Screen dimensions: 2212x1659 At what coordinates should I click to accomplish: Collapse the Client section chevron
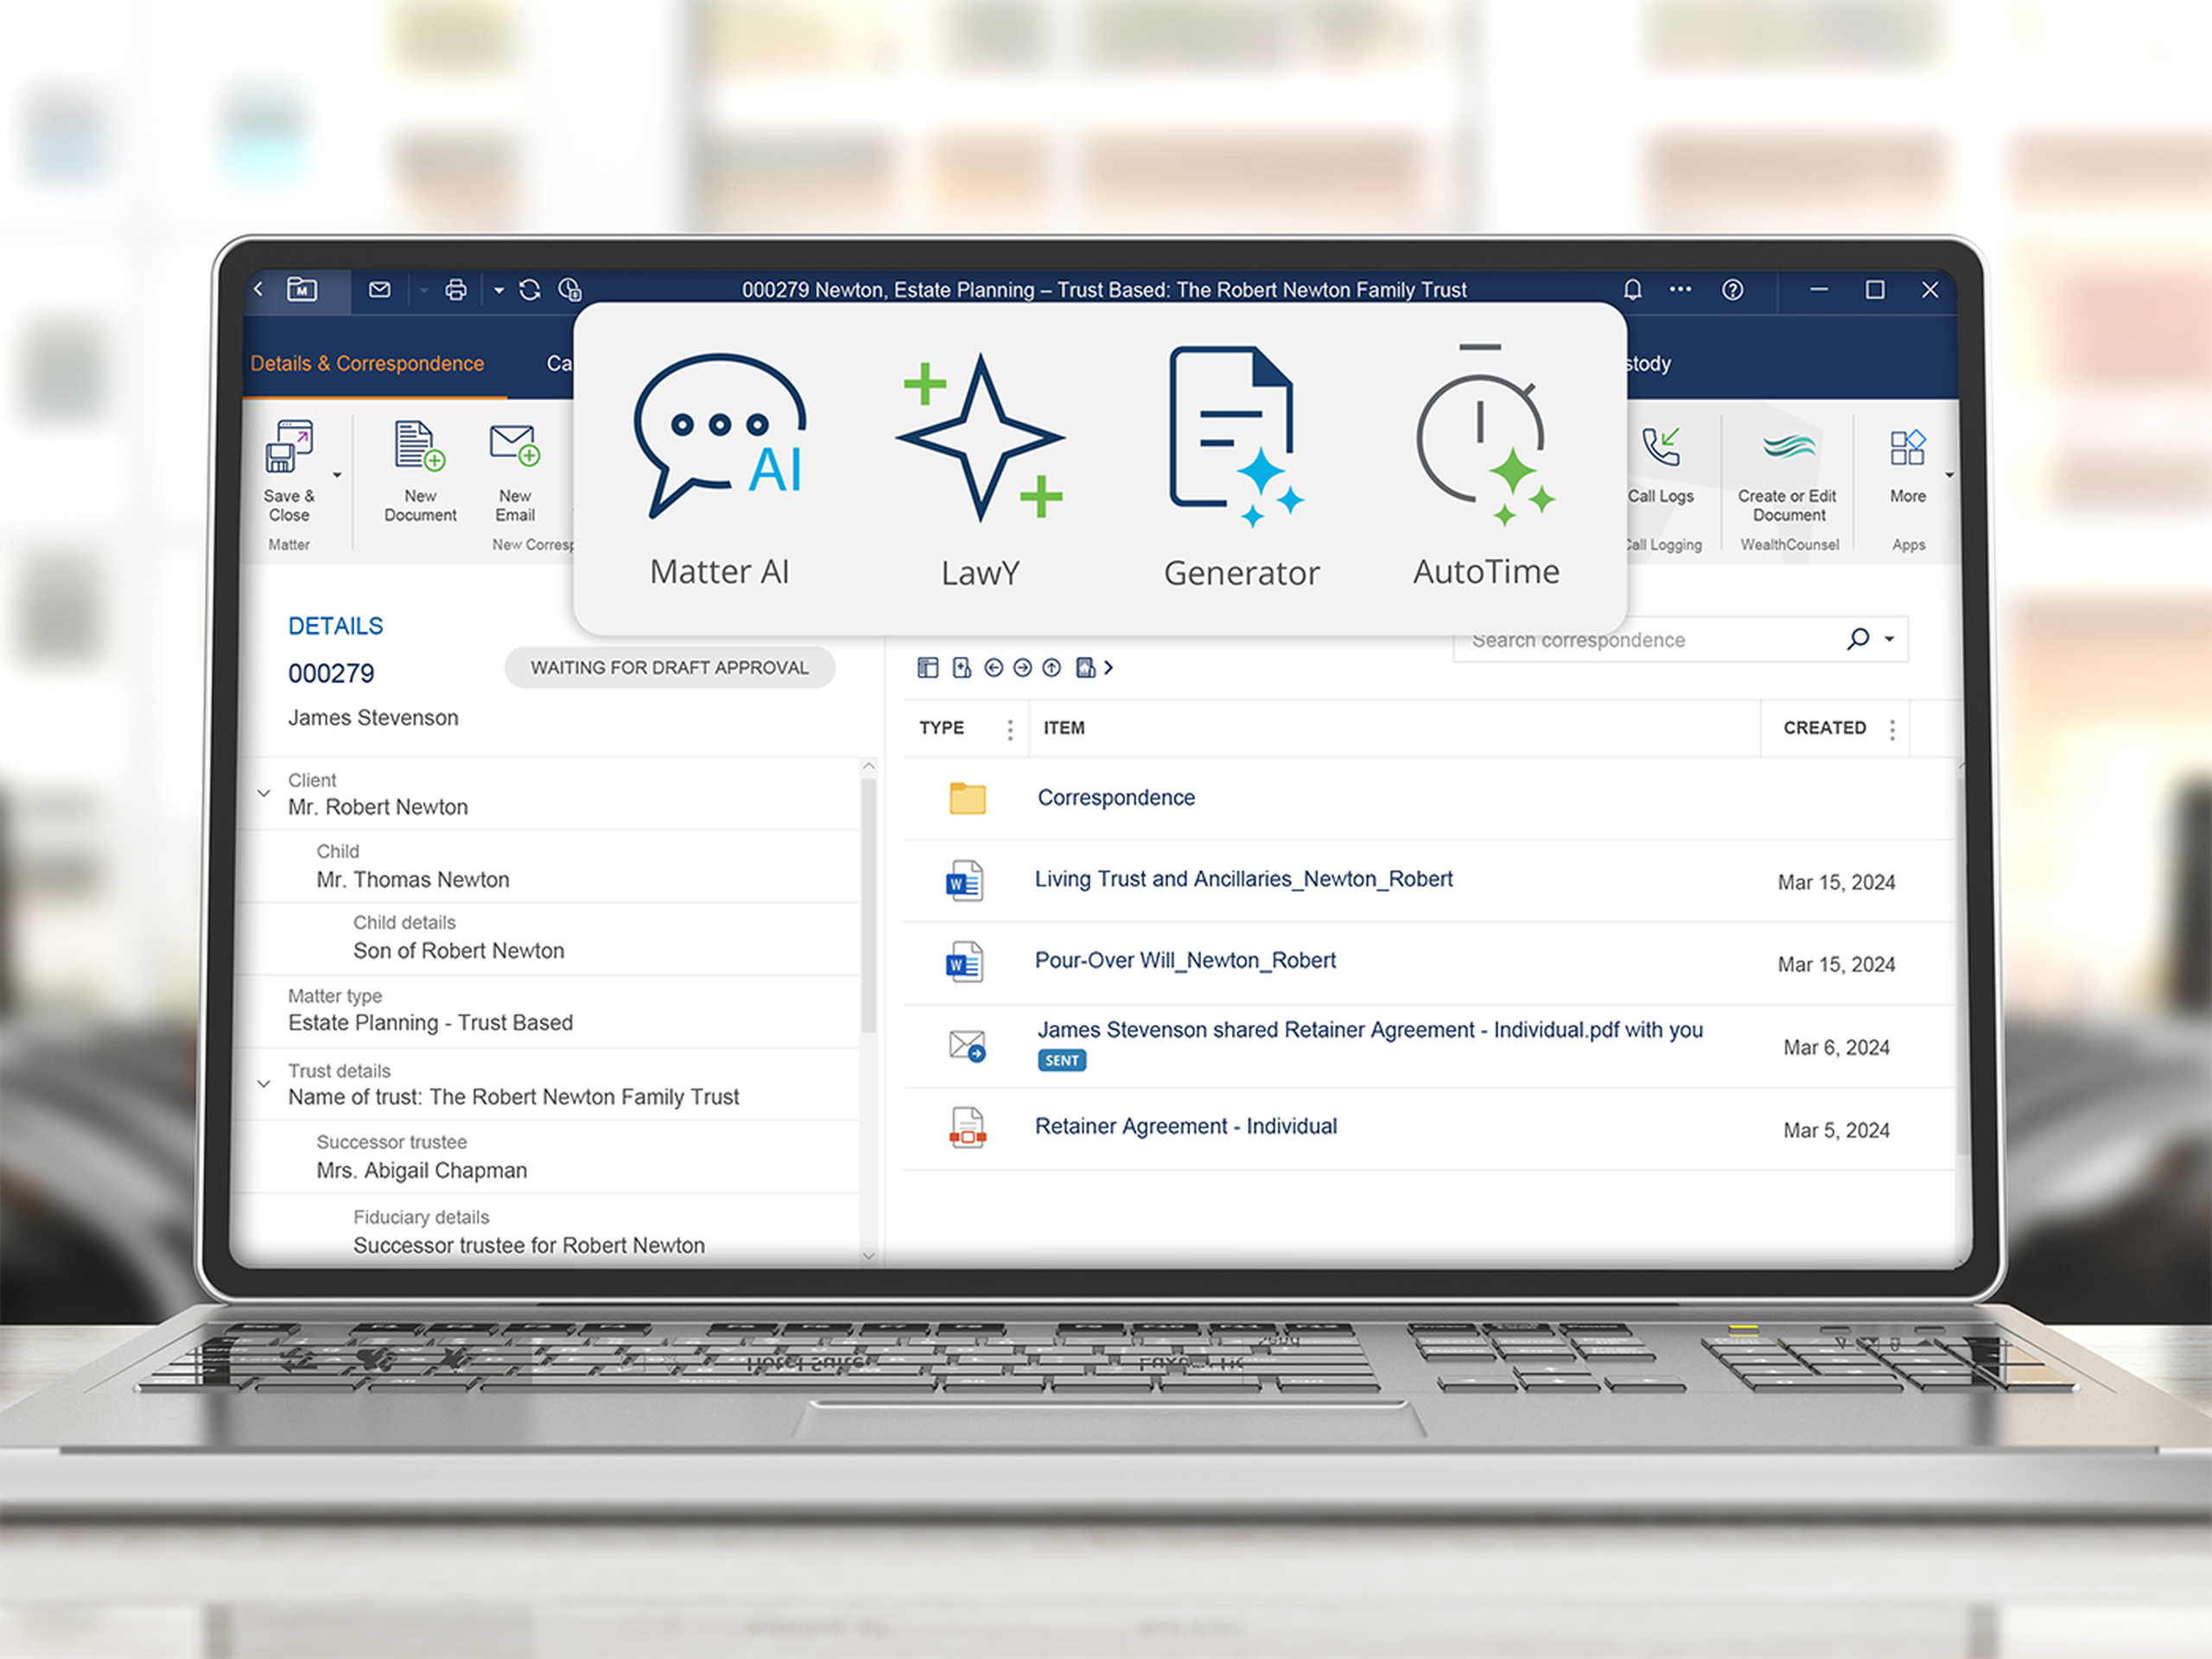pyautogui.click(x=264, y=793)
